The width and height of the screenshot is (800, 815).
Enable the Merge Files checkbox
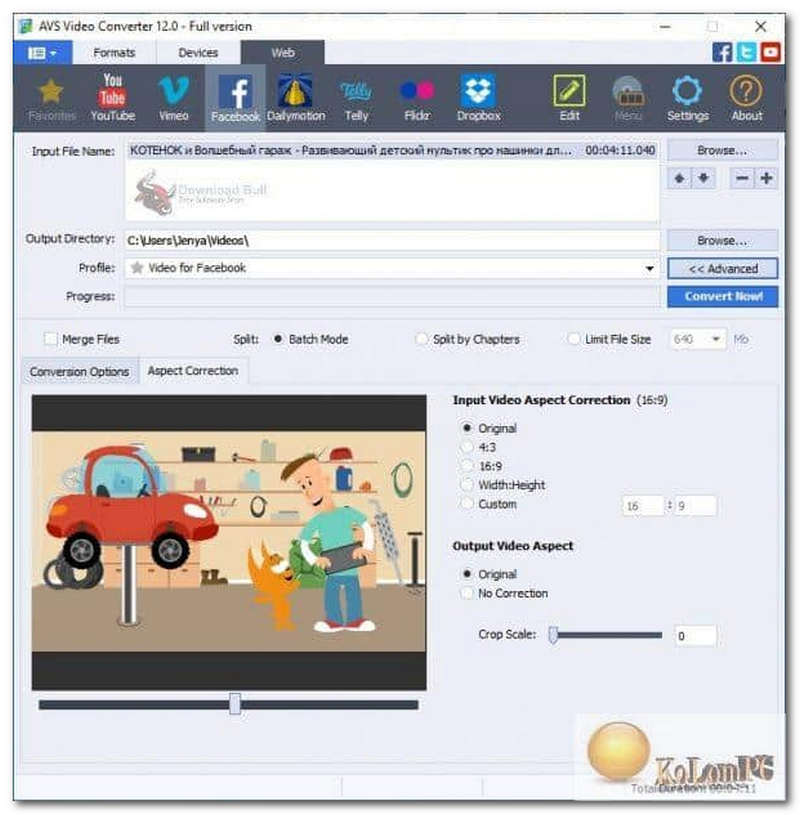[50, 339]
